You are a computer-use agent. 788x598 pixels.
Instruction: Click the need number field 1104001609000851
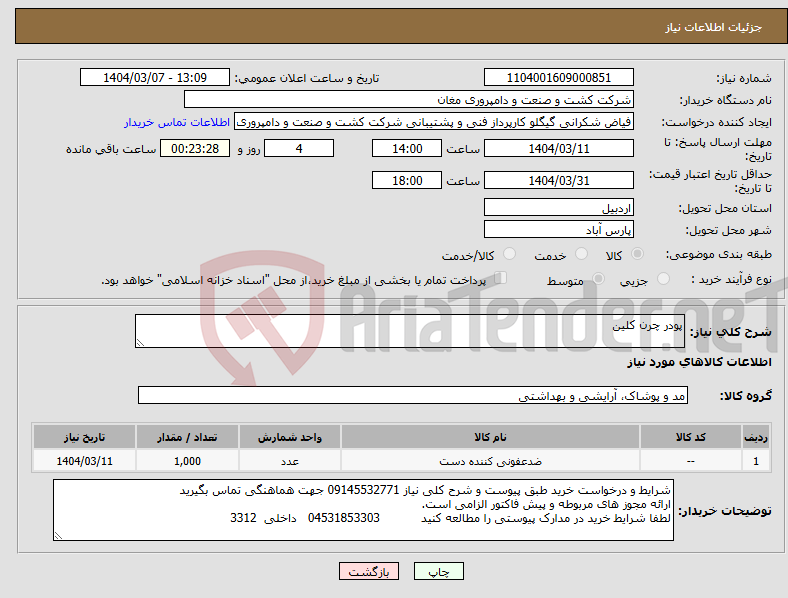coord(558,77)
